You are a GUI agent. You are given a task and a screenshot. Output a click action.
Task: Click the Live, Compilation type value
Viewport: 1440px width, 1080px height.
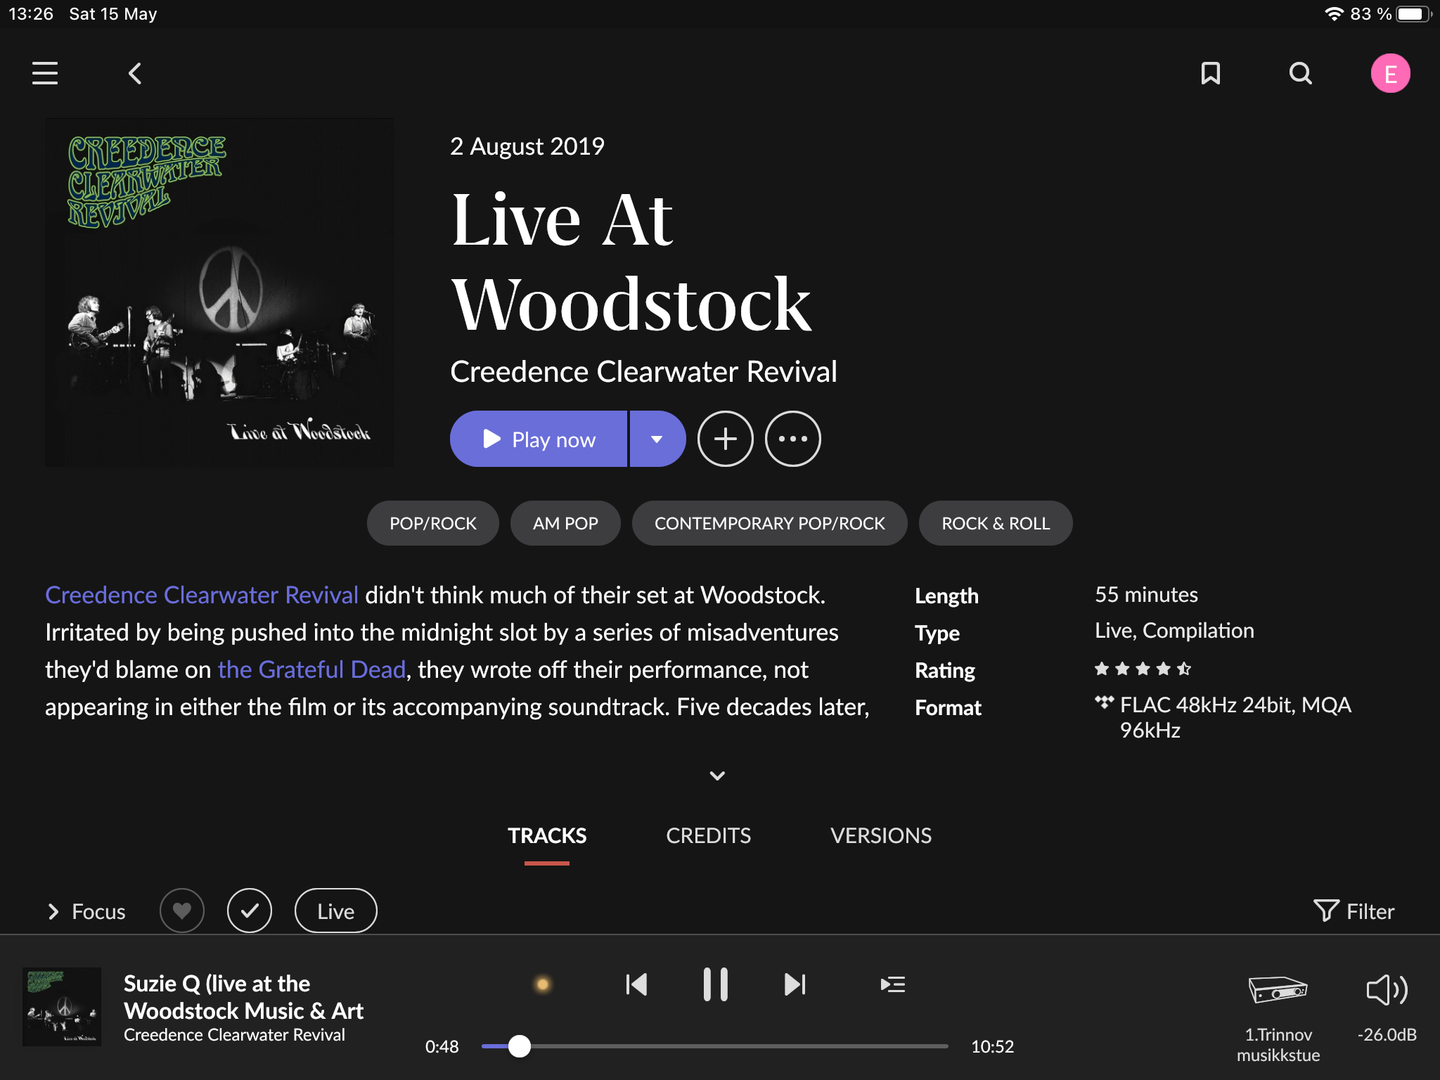[x=1174, y=631]
